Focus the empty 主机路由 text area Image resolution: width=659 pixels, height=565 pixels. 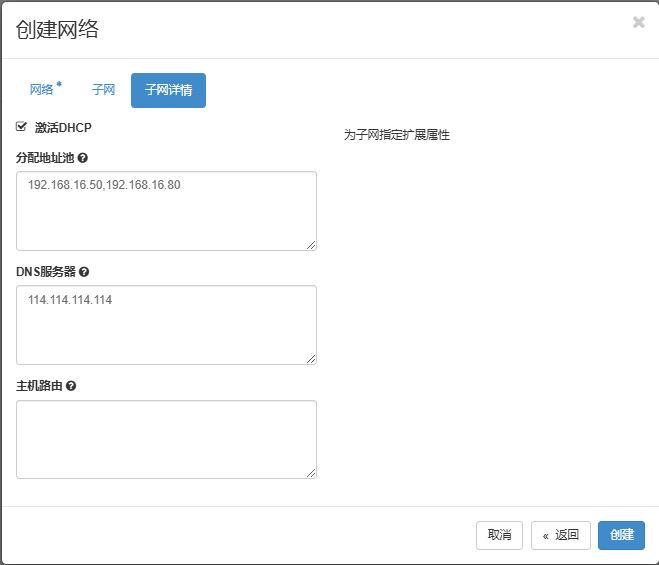pyautogui.click(x=166, y=439)
